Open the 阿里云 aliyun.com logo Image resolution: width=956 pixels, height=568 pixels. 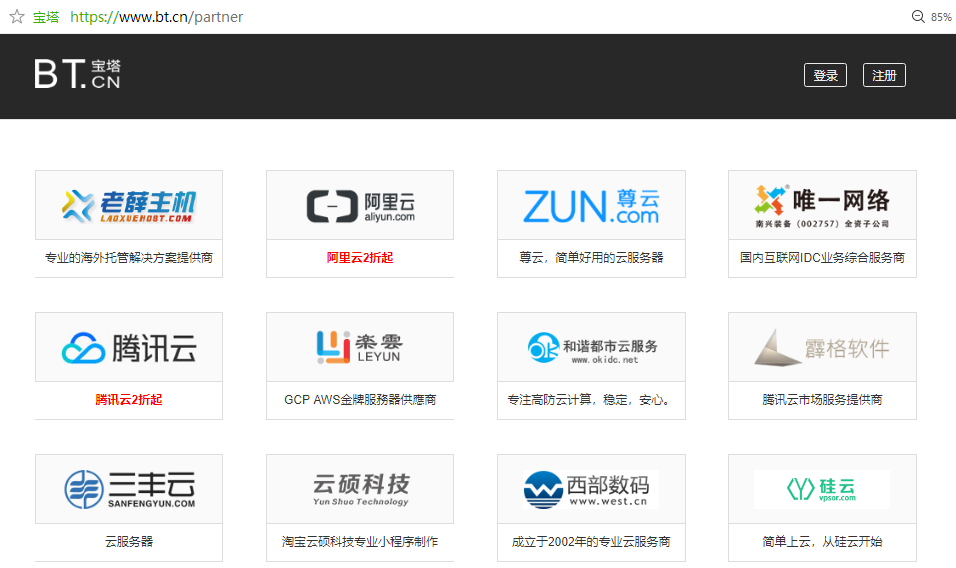(360, 205)
